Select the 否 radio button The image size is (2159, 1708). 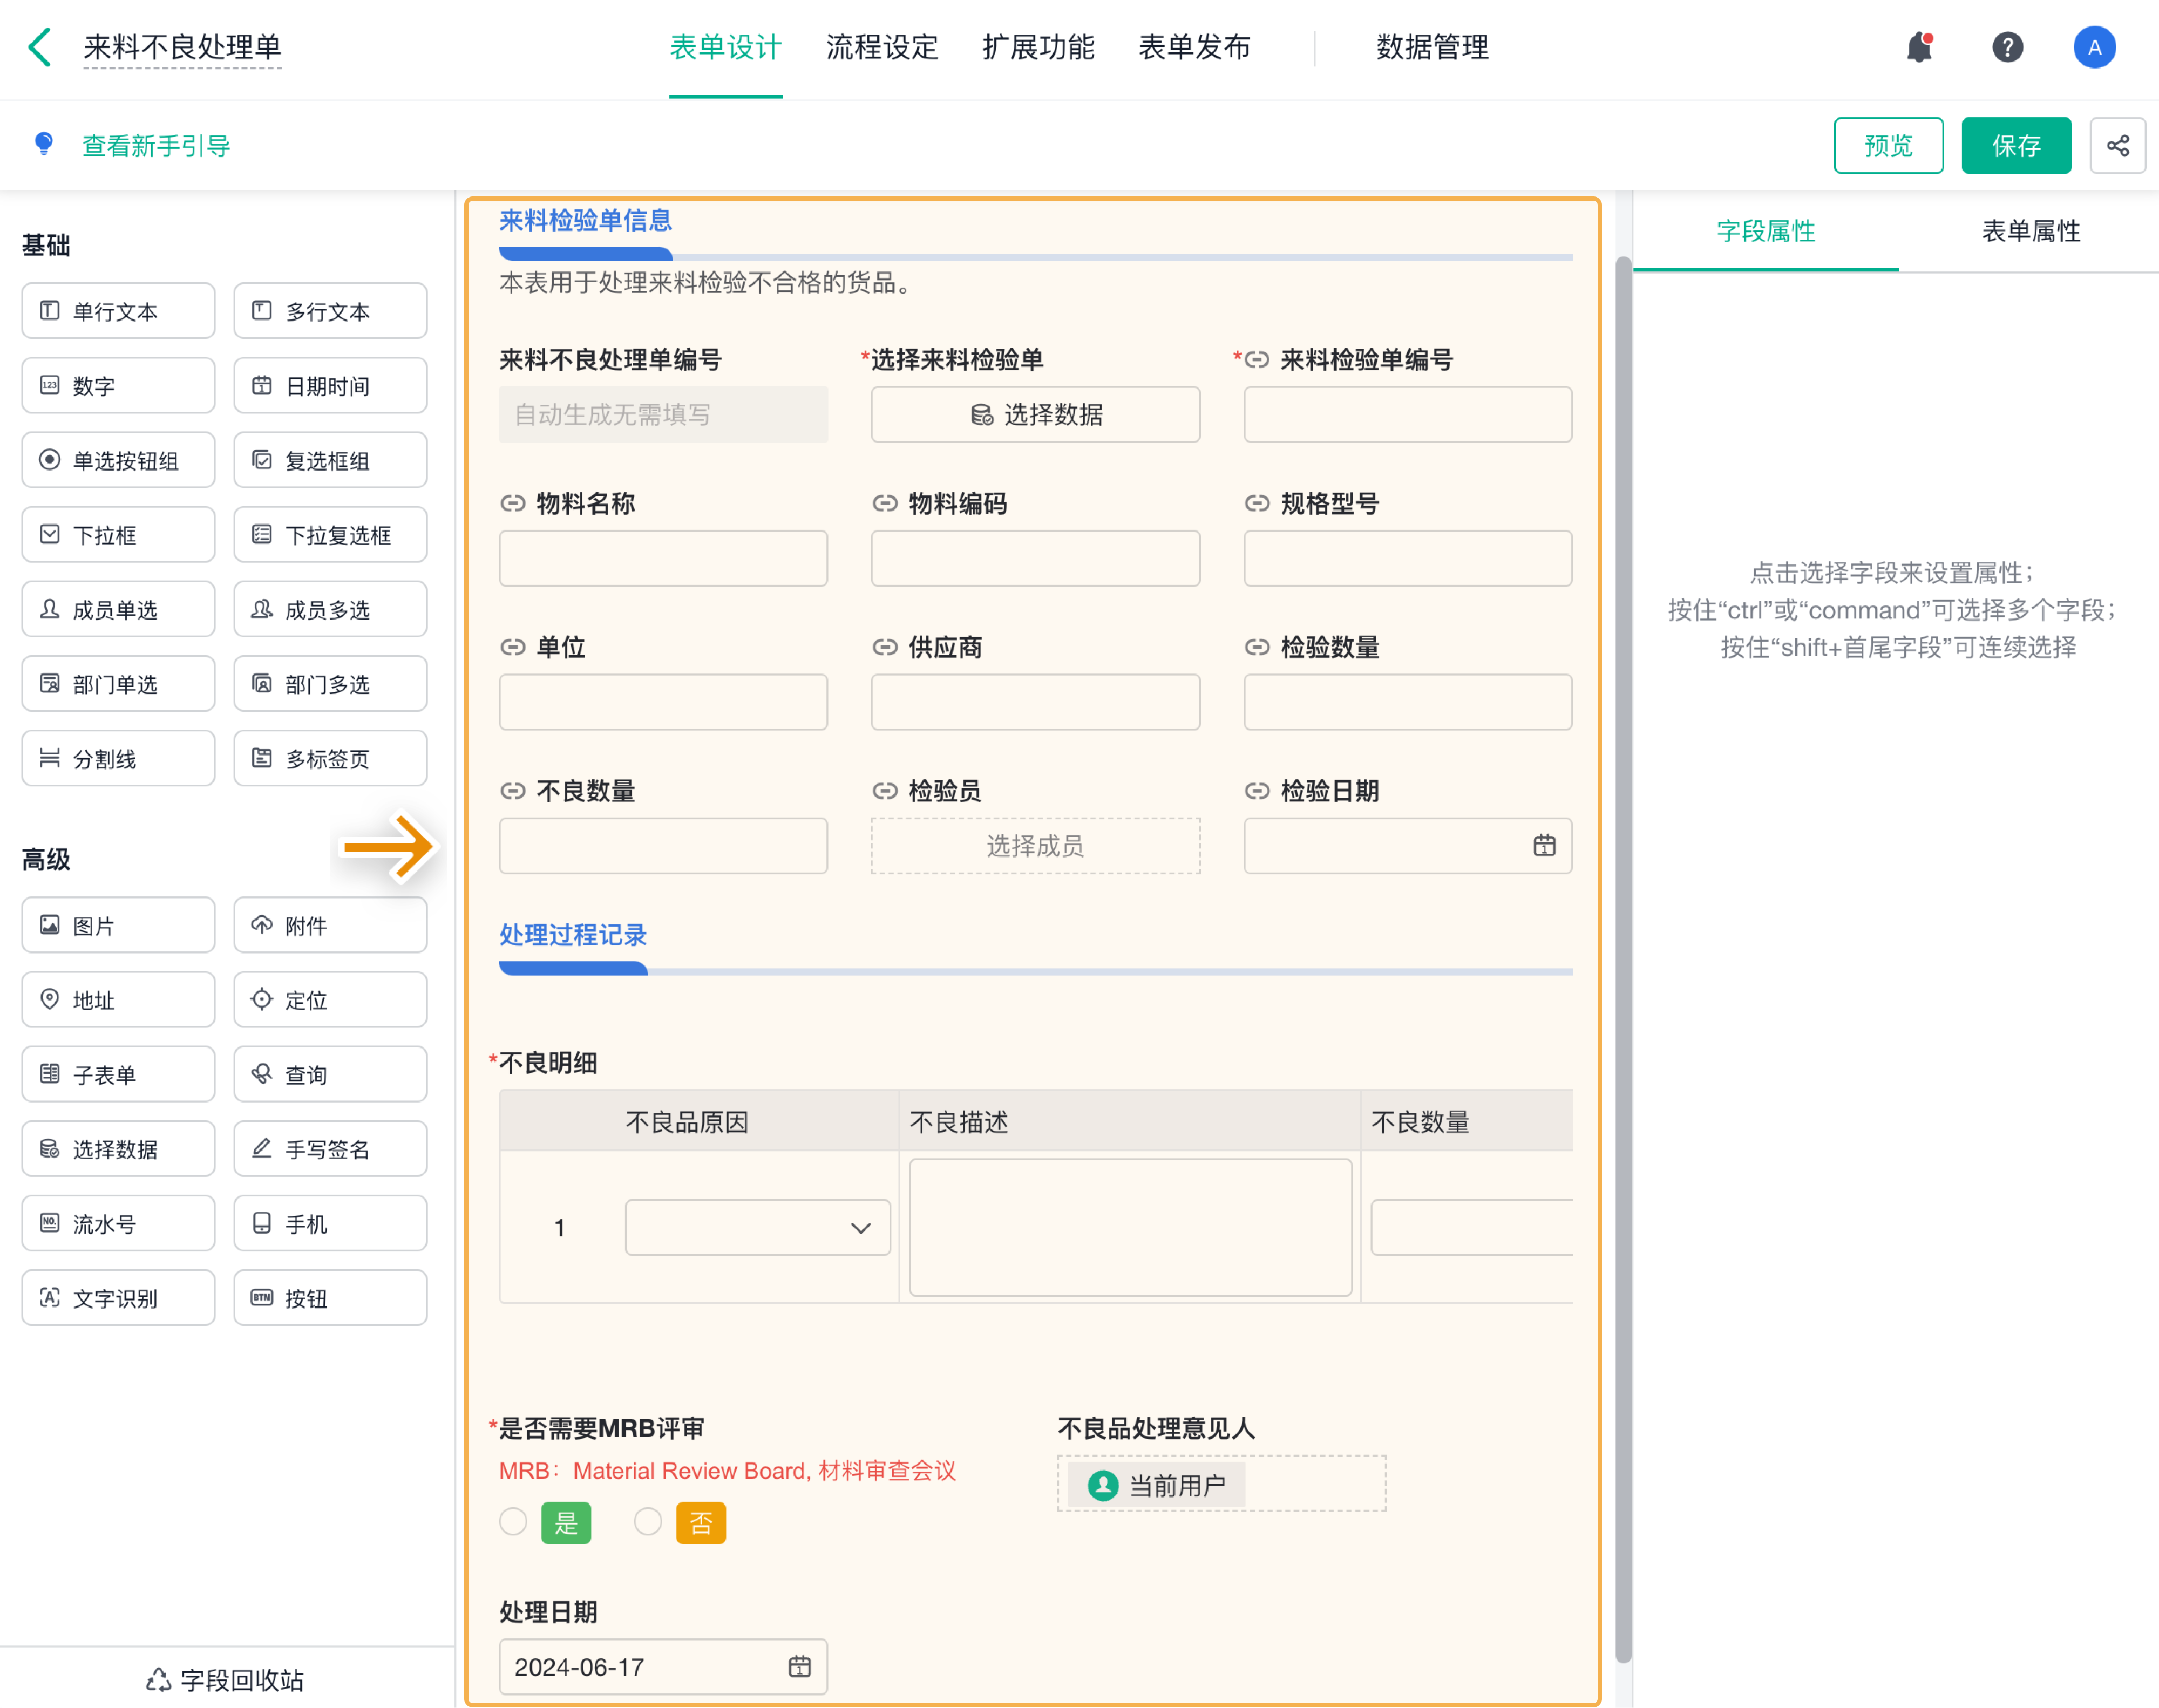(x=648, y=1522)
